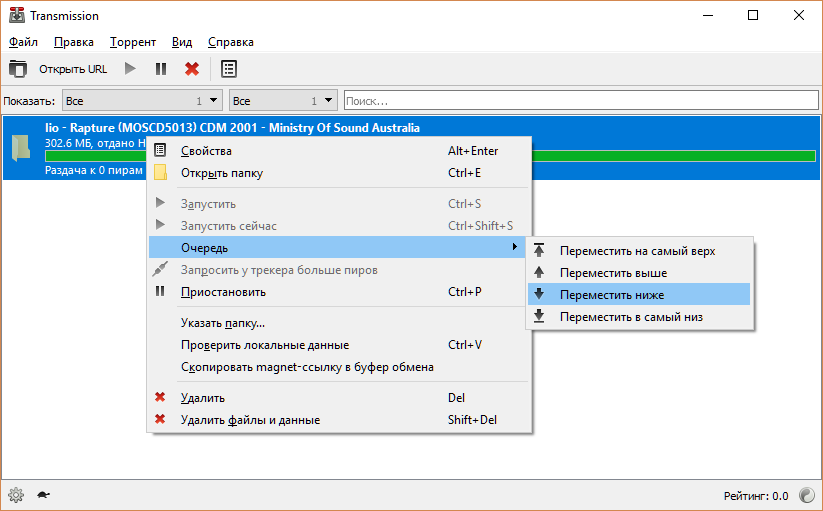Click the start torrent play icon in toolbar
Viewport: 823px width, 511px height.
click(x=130, y=69)
